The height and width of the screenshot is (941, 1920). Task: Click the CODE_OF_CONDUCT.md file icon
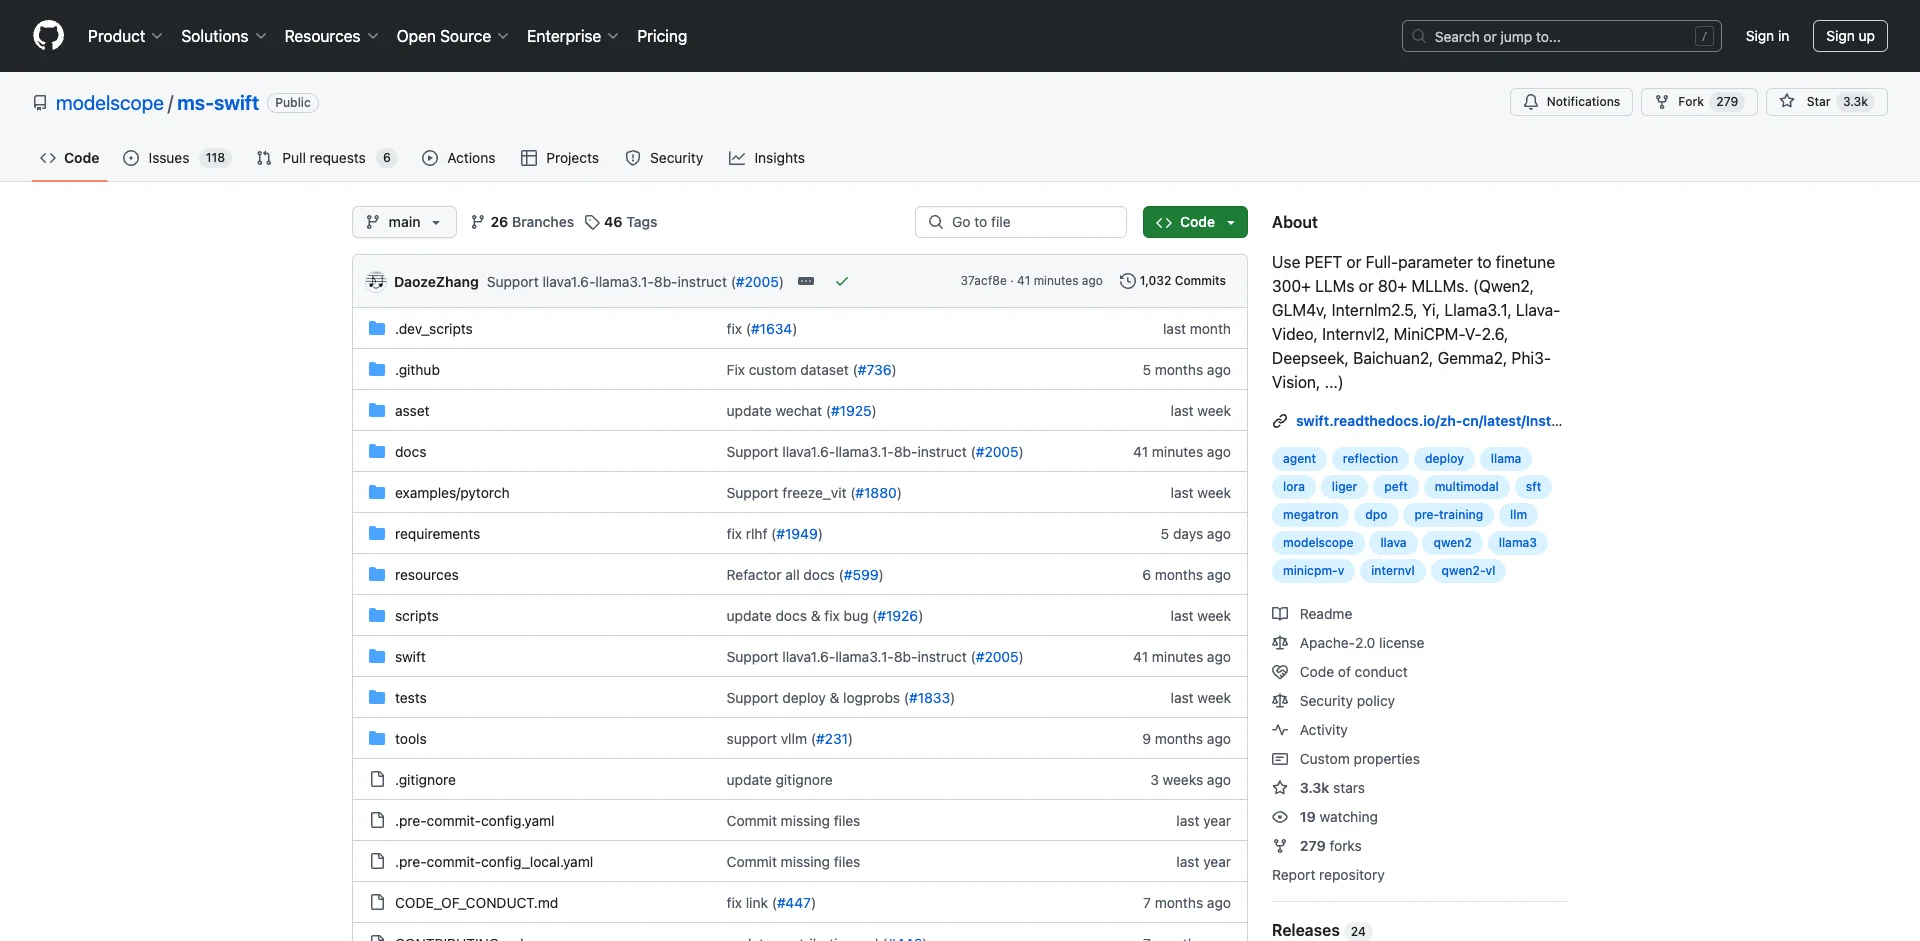point(377,902)
